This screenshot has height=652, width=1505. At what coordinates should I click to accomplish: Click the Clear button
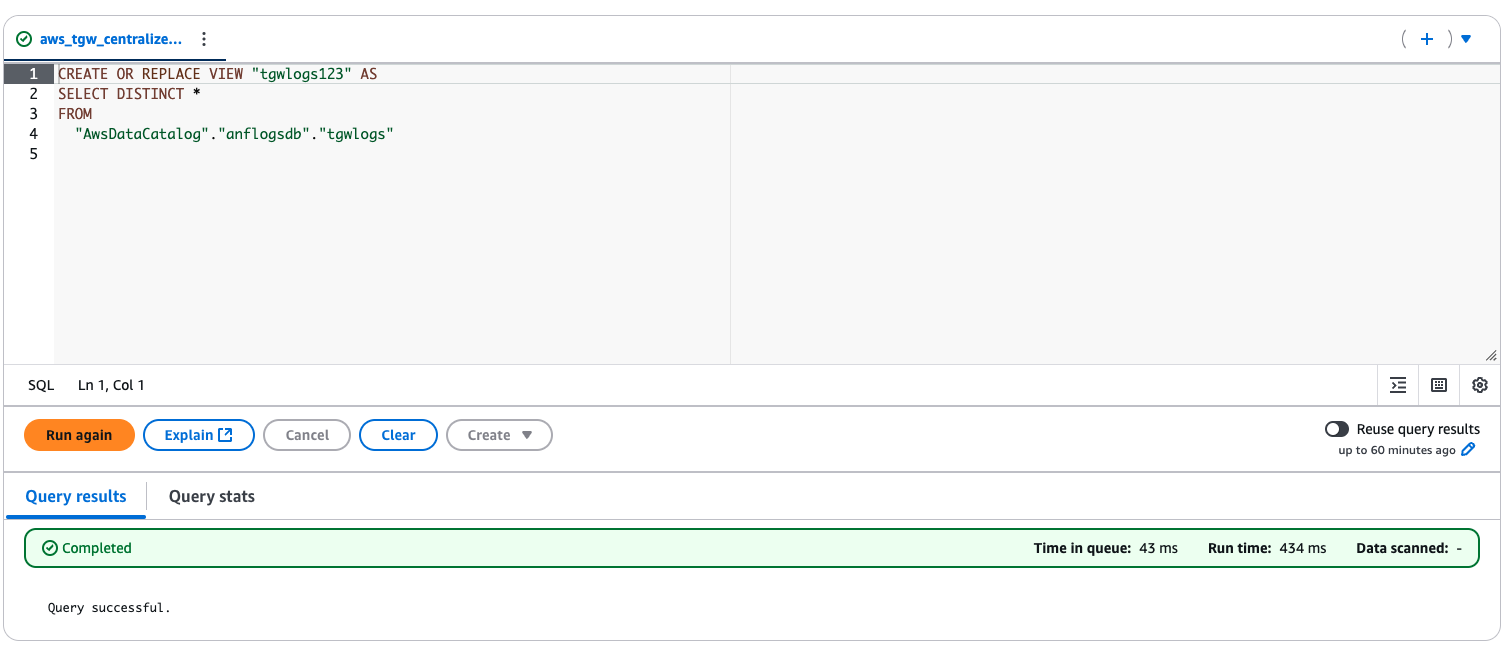pyautogui.click(x=398, y=434)
